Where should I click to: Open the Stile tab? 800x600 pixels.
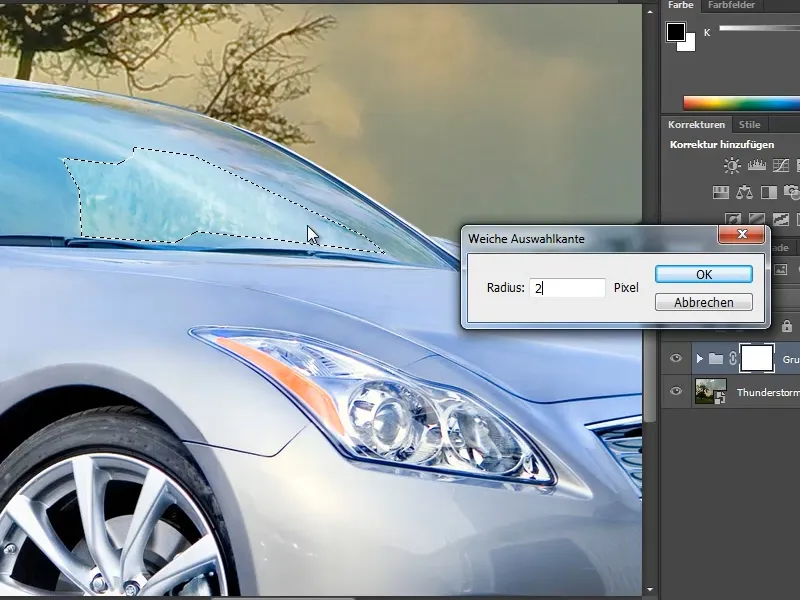(x=749, y=124)
